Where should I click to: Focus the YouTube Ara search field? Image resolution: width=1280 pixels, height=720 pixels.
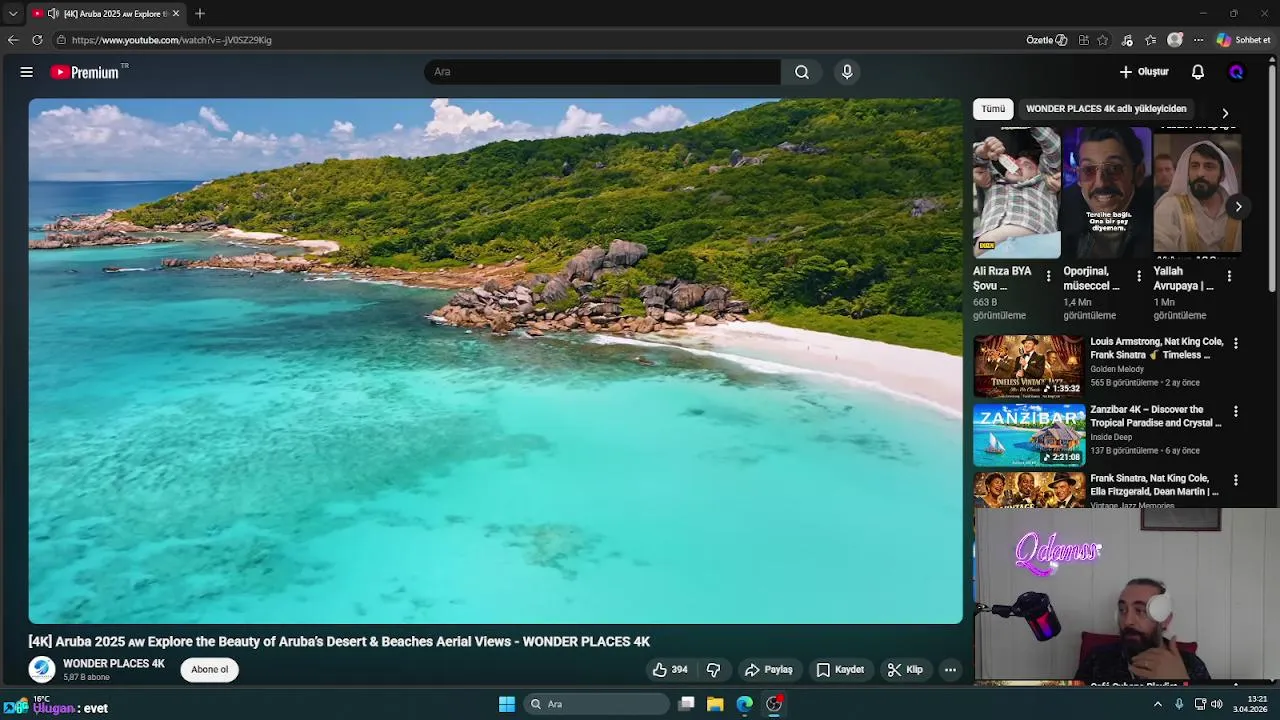point(602,72)
